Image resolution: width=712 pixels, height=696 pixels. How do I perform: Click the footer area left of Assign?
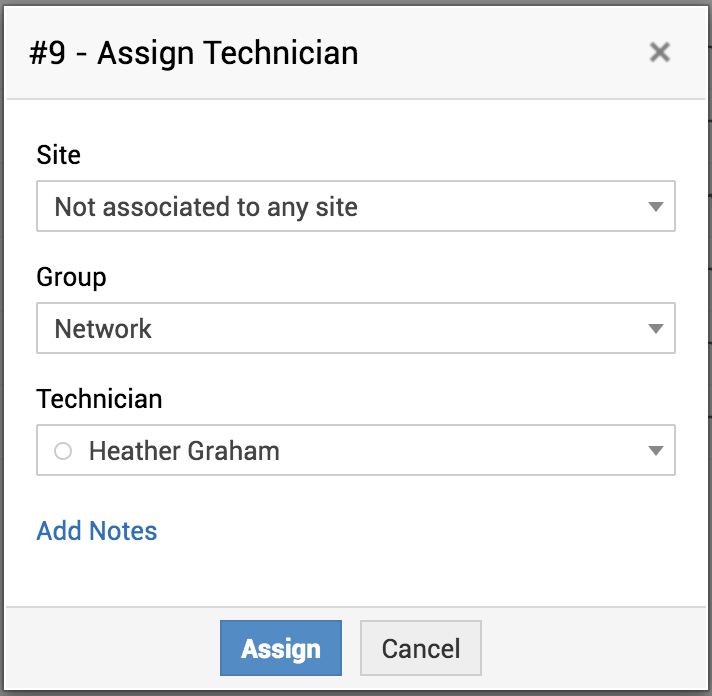tap(110, 648)
